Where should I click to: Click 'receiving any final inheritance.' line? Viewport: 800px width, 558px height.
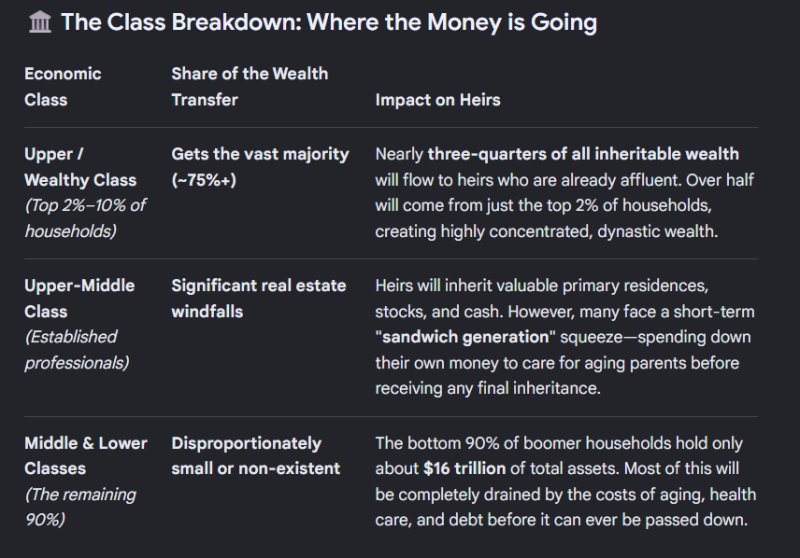(x=488, y=388)
